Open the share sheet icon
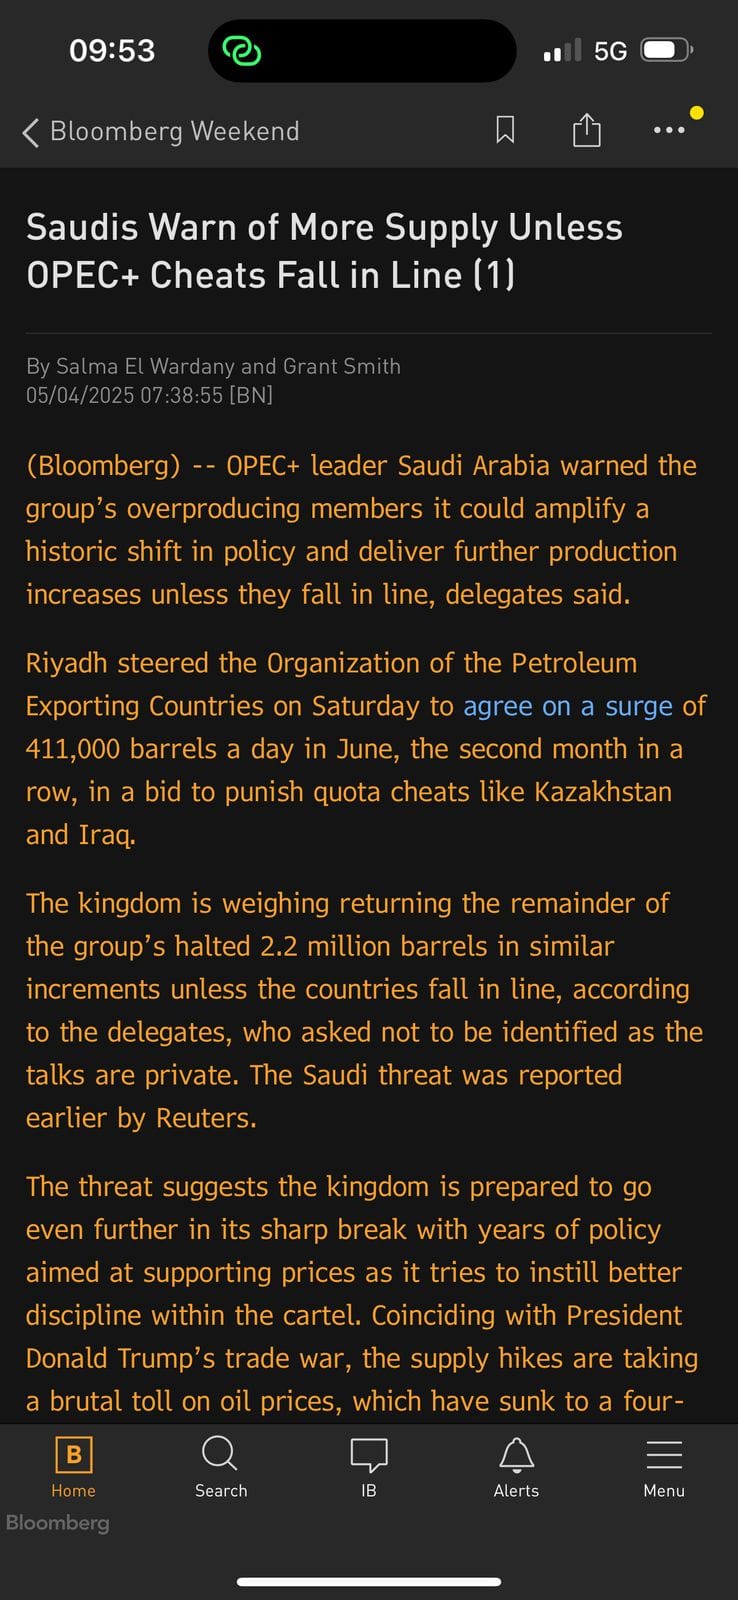Image resolution: width=738 pixels, height=1600 pixels. [587, 130]
